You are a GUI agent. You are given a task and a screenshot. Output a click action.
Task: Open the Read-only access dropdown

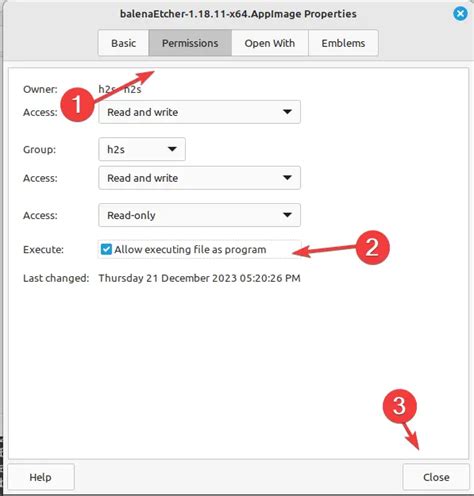click(199, 215)
